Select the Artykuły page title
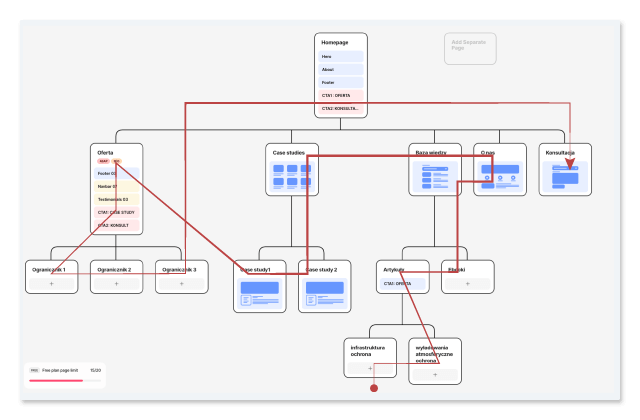The image size is (640, 420). click(392, 269)
